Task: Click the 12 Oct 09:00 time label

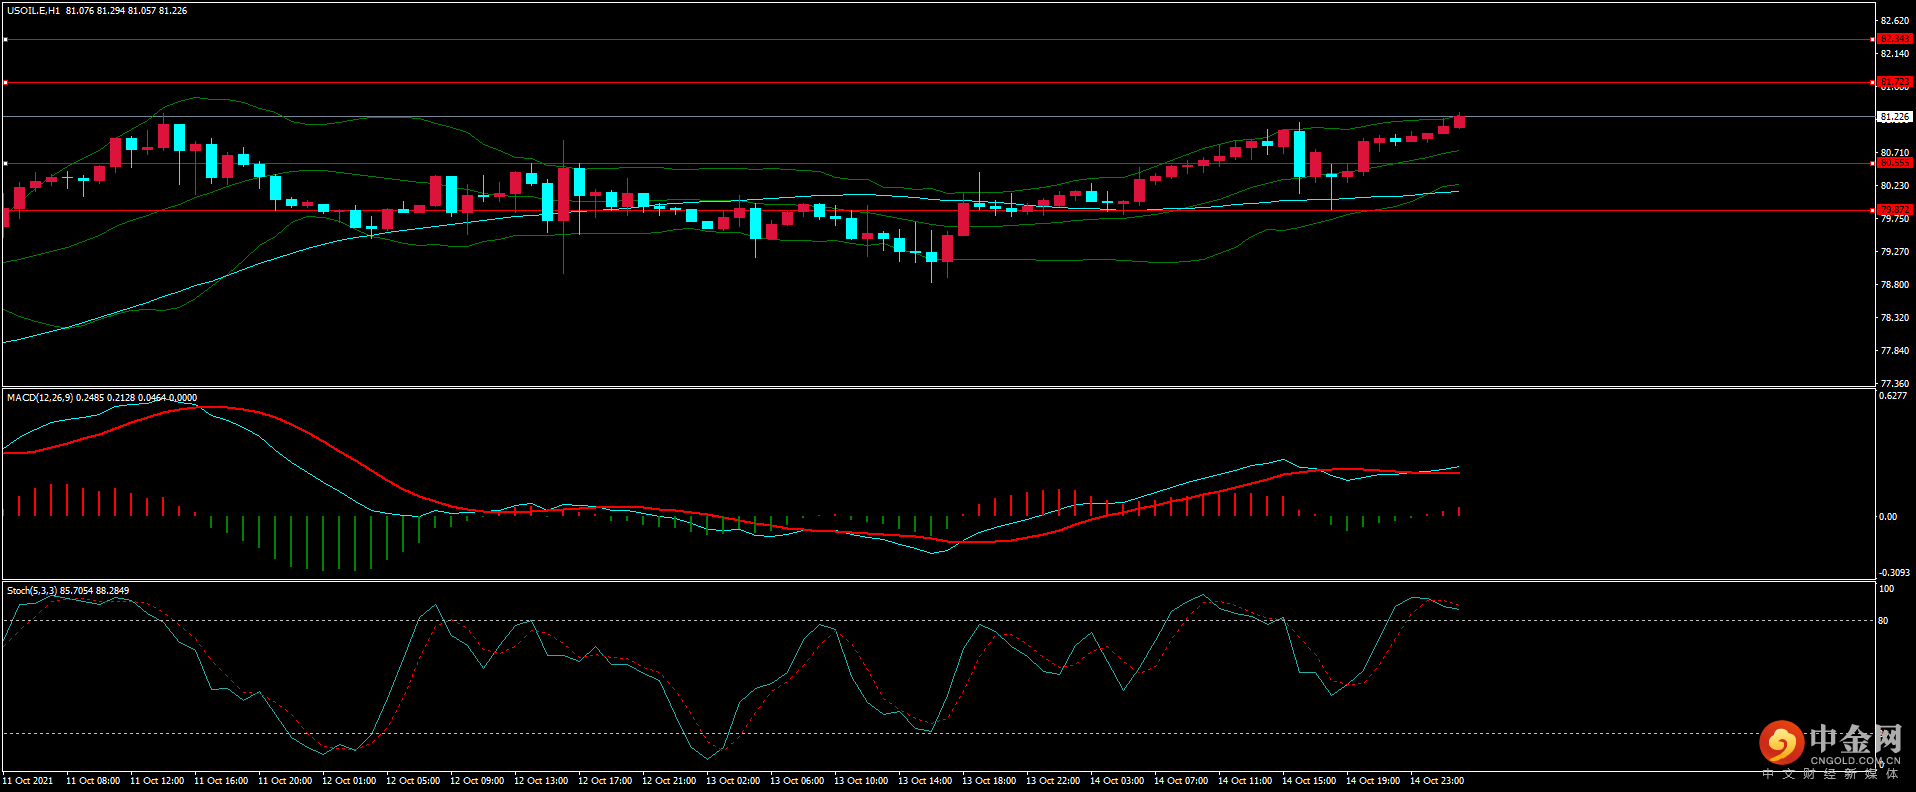Action: click(x=477, y=781)
